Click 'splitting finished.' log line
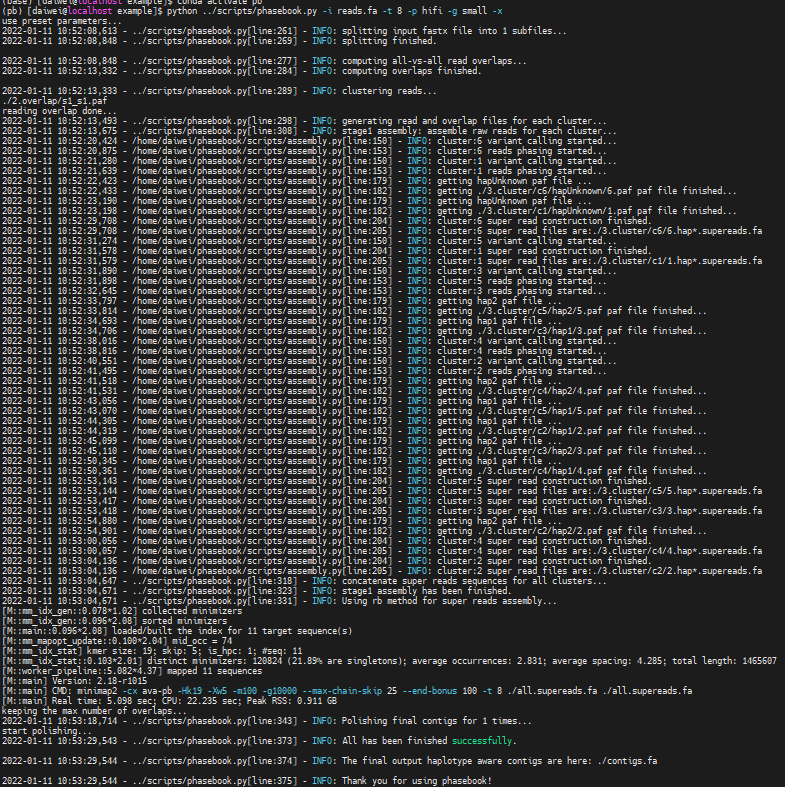The width and height of the screenshot is (785, 787). pos(219,41)
